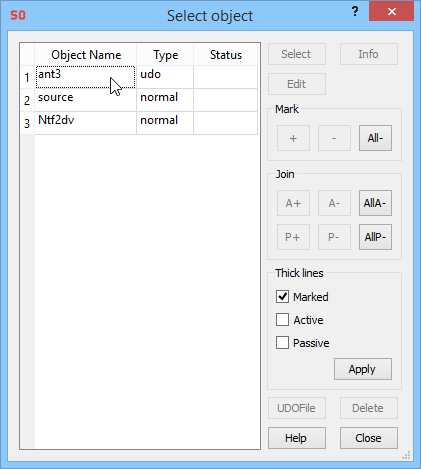This screenshot has width=421, height=469.
Task: Open the Help button at bottom
Action: point(297,438)
